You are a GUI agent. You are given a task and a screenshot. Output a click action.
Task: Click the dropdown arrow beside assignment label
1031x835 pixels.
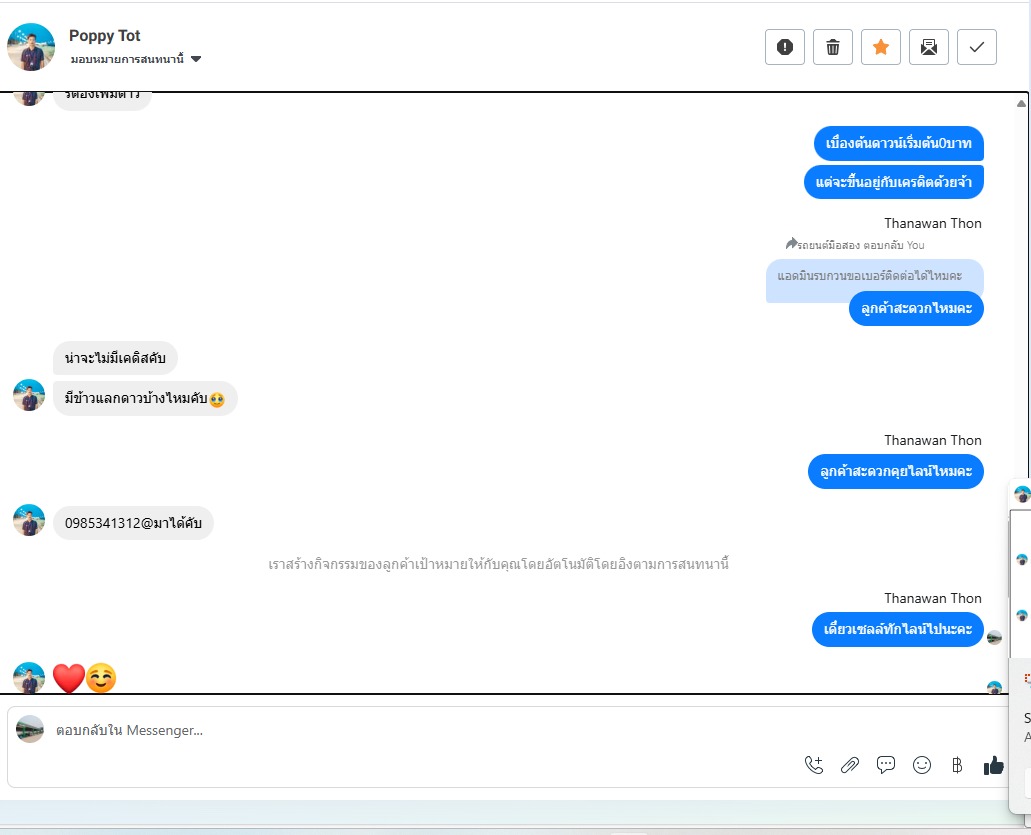[x=196, y=59]
